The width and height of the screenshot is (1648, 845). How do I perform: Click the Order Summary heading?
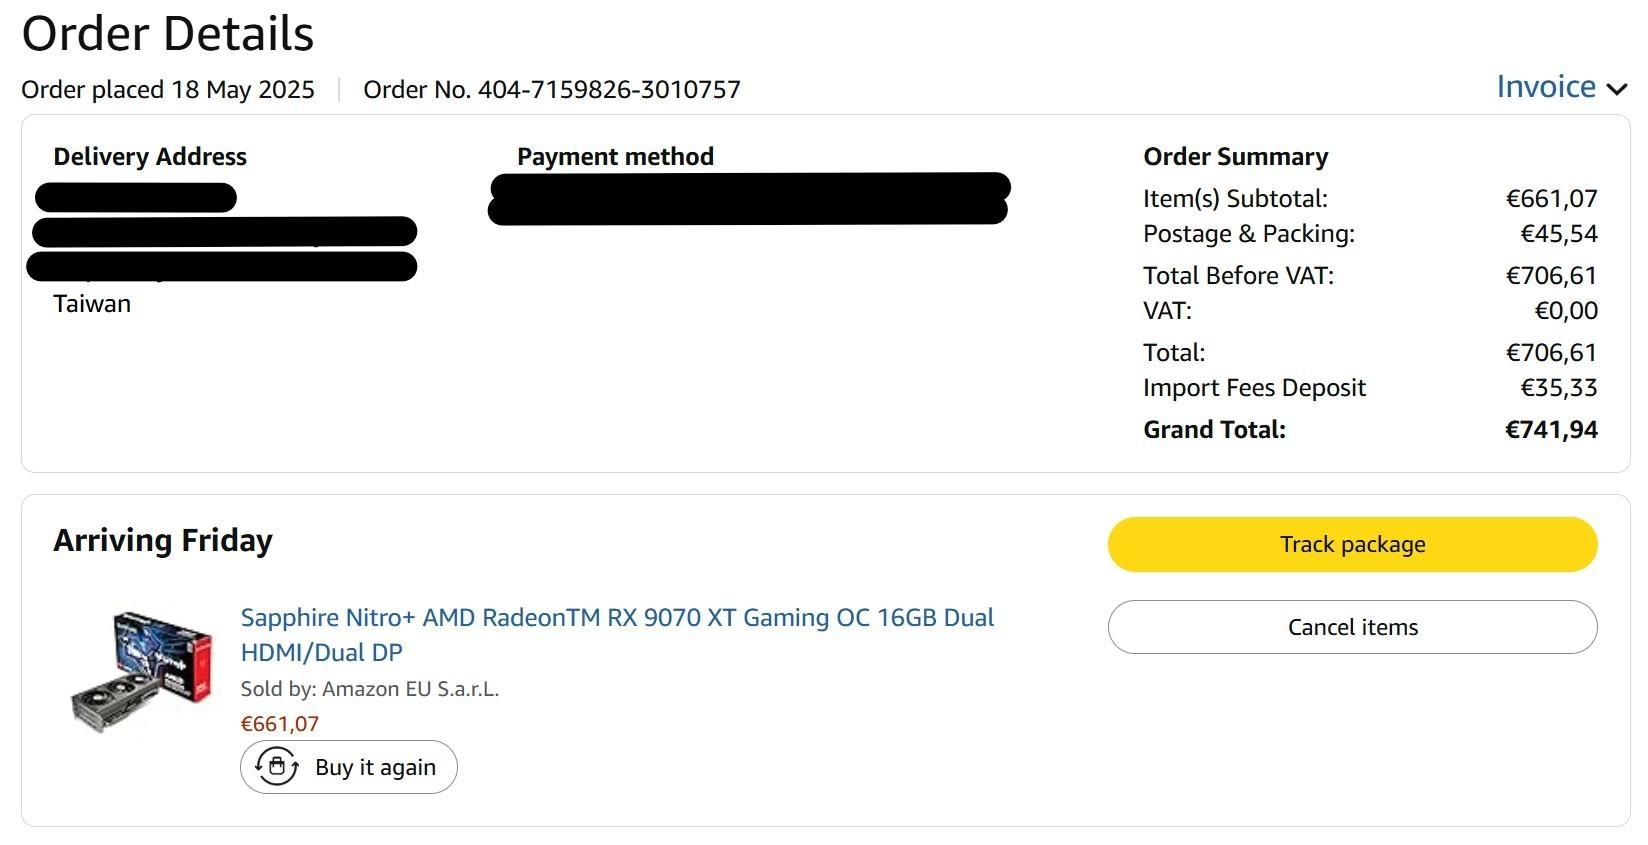tap(1236, 157)
